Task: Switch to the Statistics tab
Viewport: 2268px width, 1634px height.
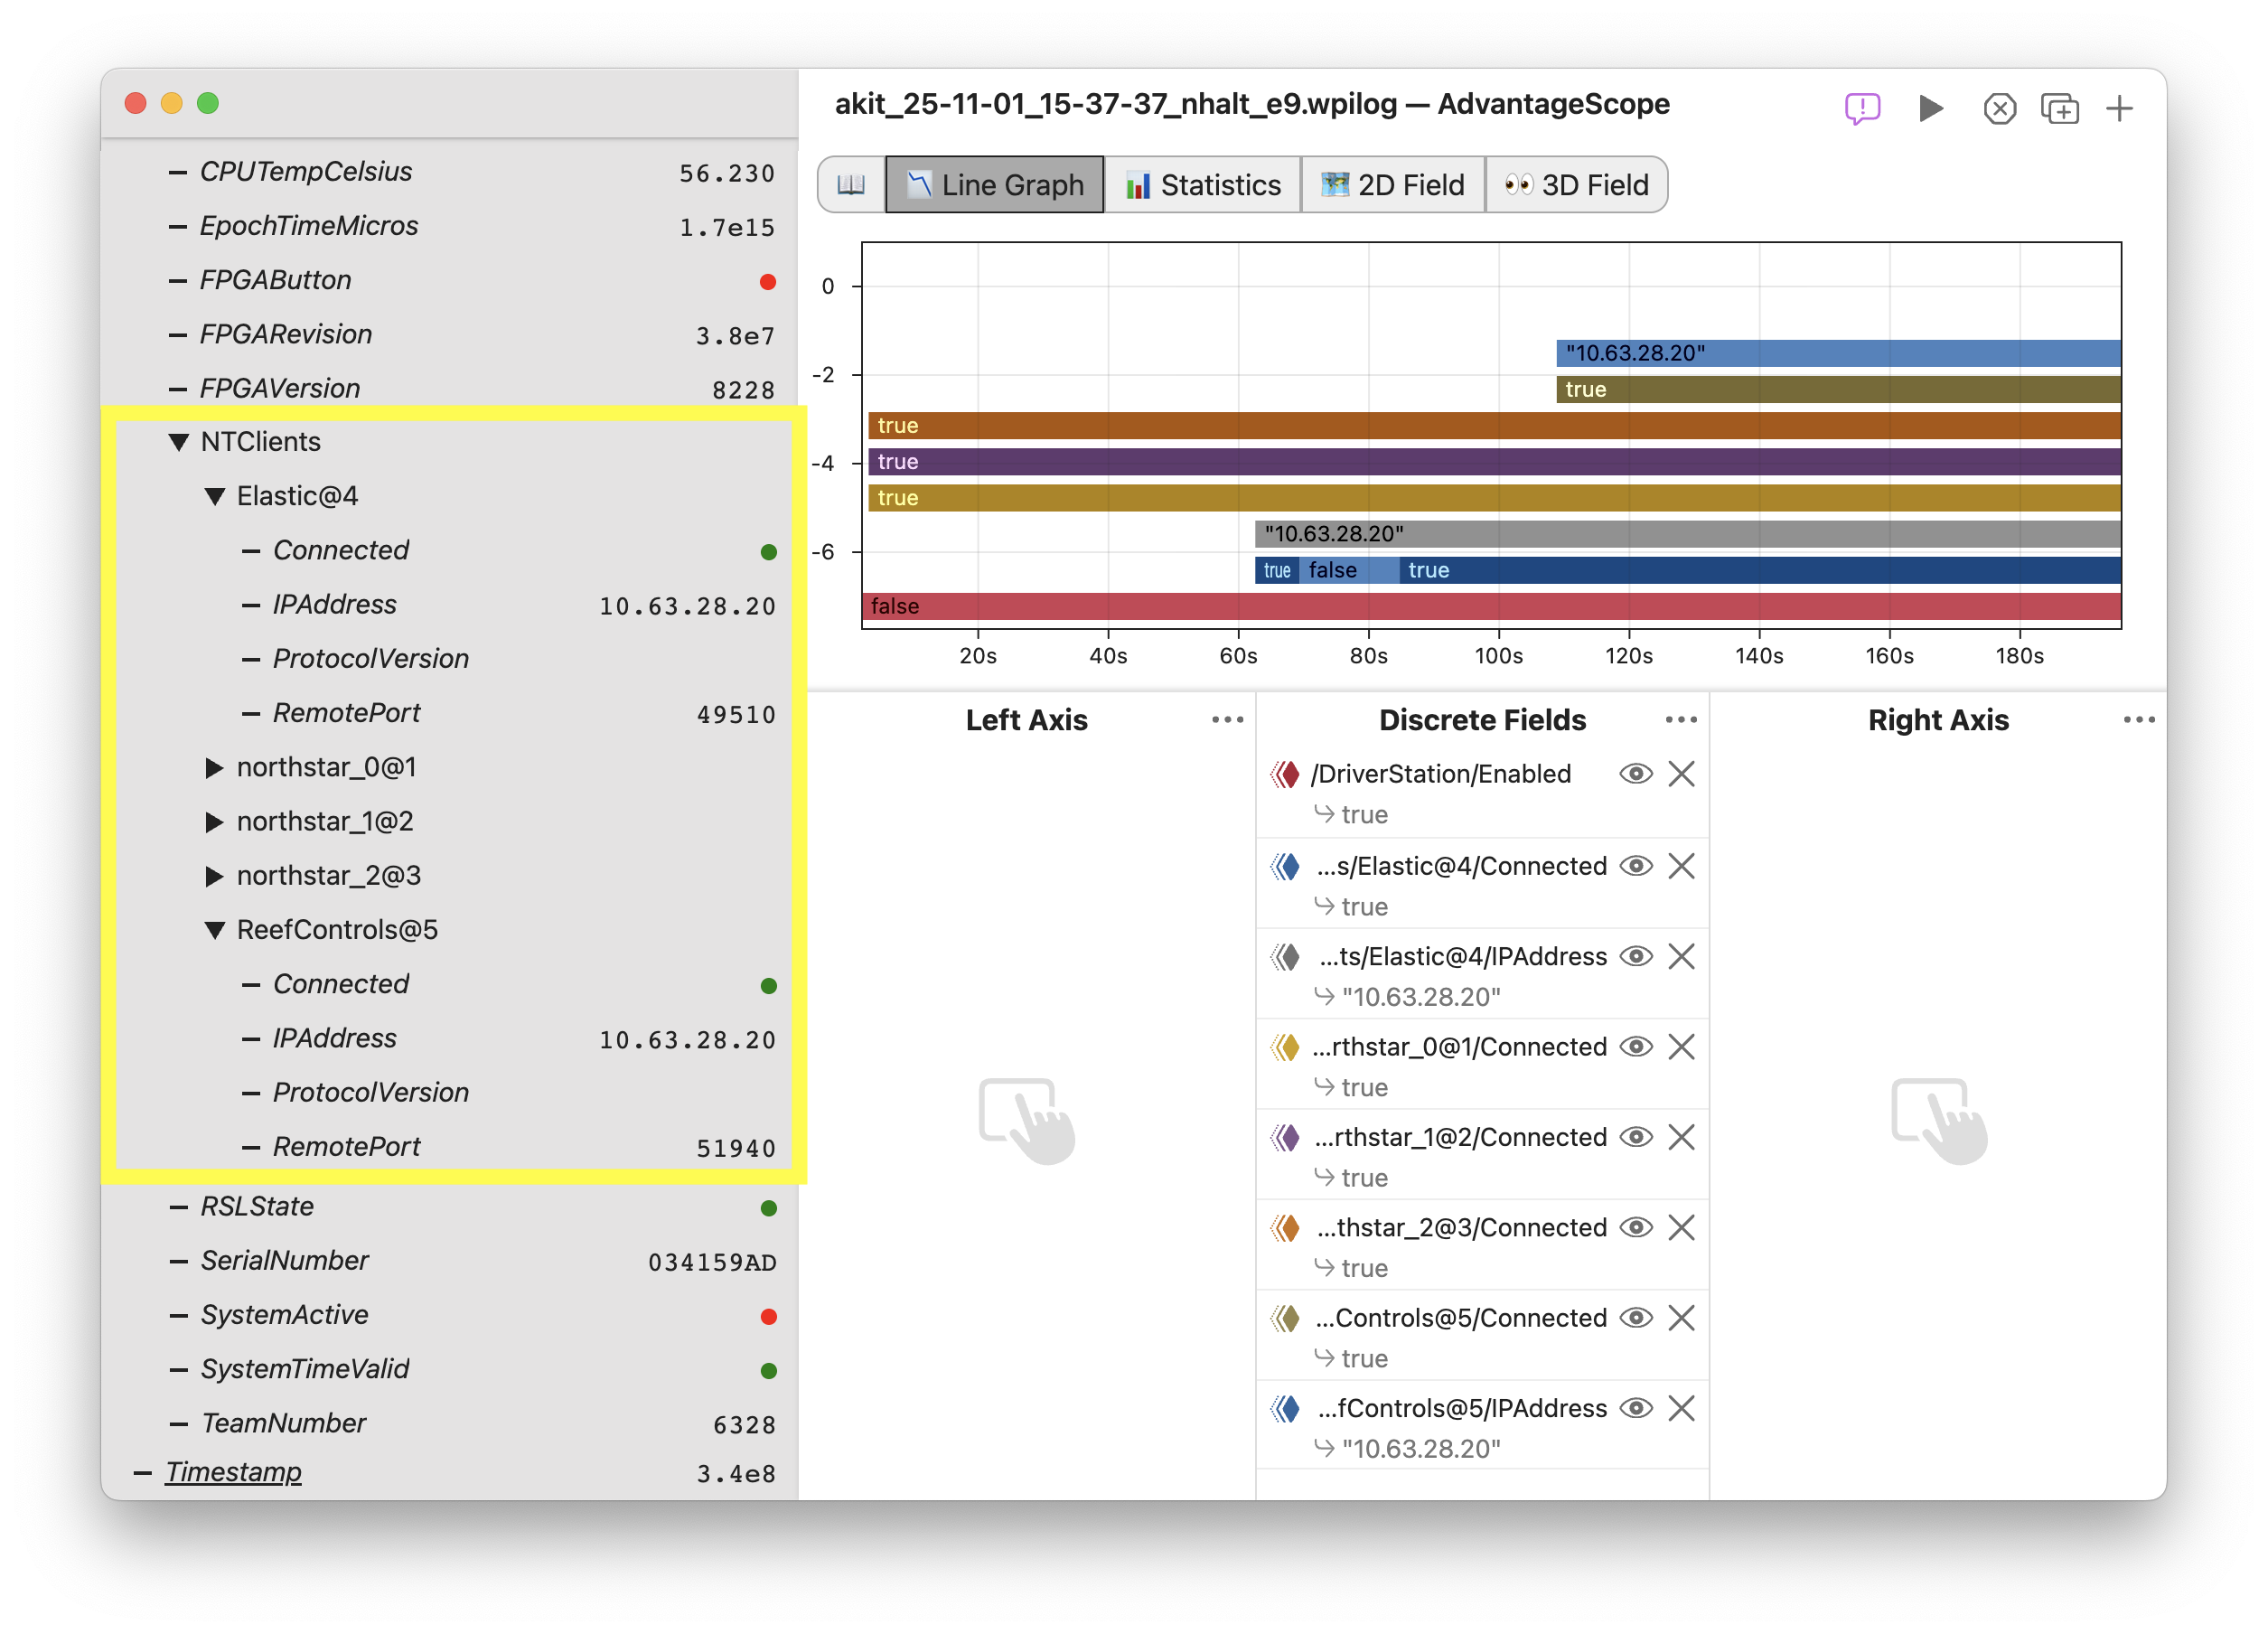Action: pyautogui.click(x=1202, y=184)
